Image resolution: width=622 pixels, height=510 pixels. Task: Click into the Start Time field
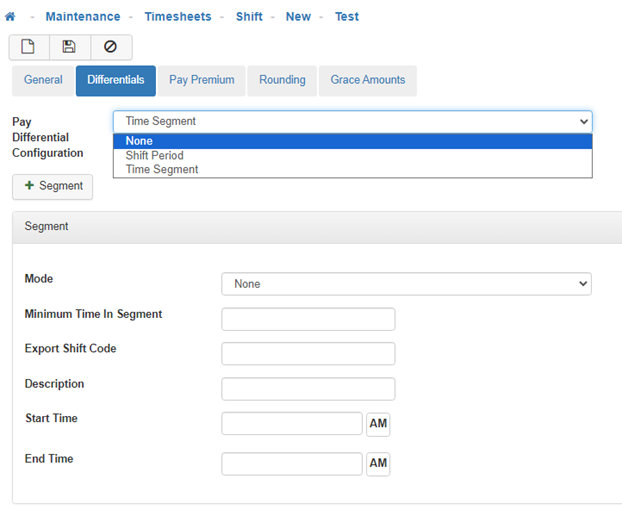291,424
